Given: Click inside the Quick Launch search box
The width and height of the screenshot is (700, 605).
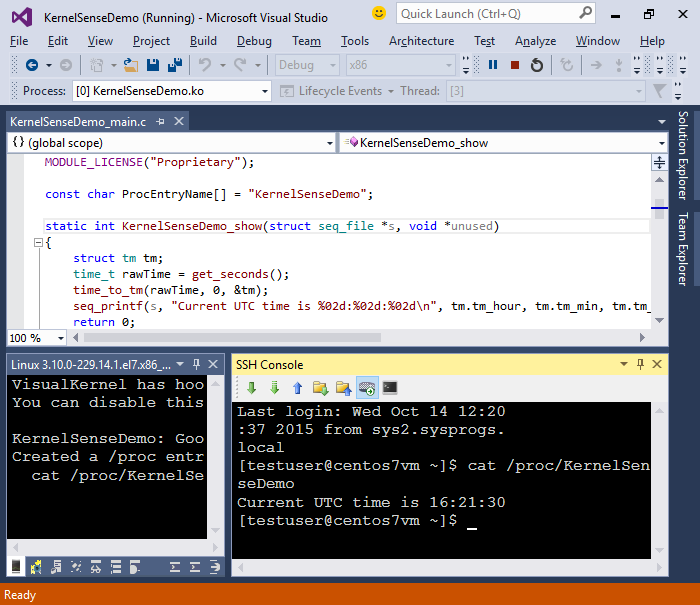Looking at the screenshot, I should [x=496, y=13].
